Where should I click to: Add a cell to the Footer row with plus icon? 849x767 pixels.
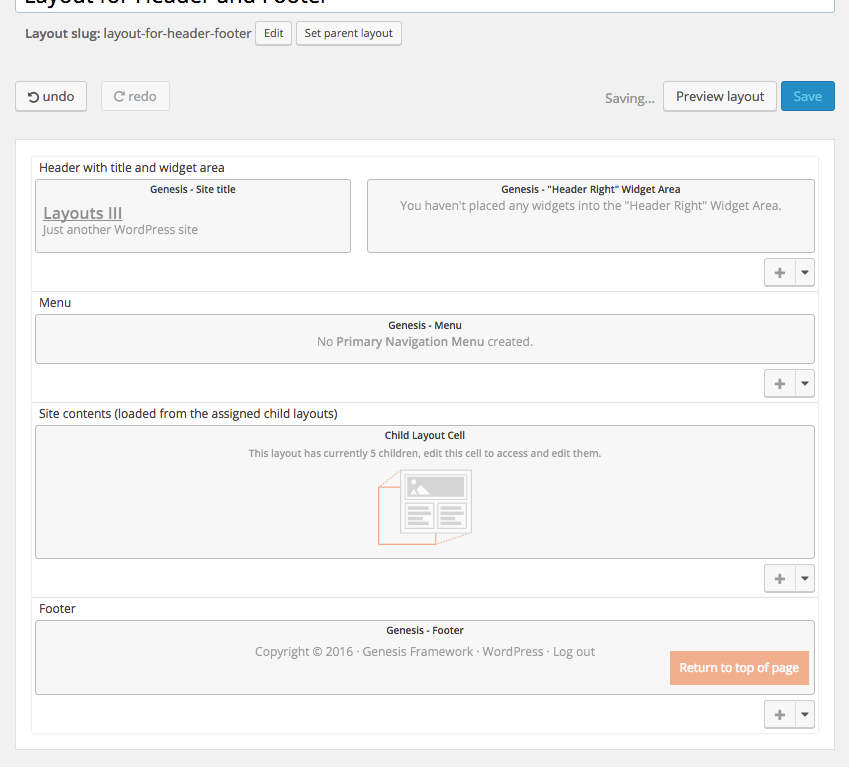point(780,714)
